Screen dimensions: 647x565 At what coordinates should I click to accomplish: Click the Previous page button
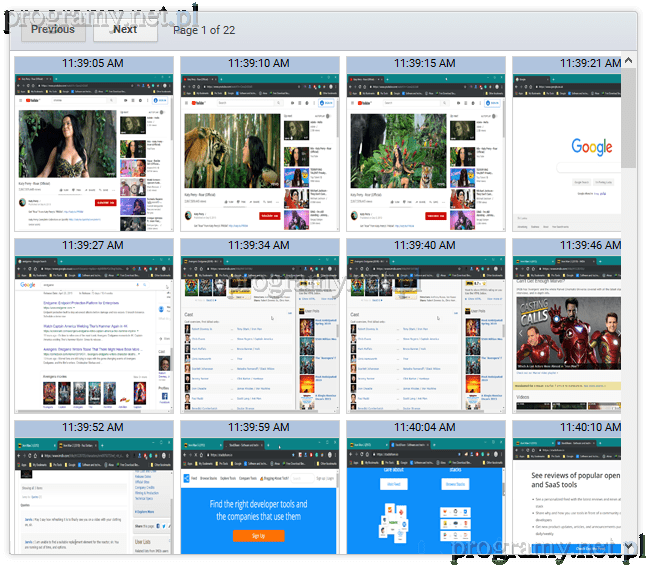point(53,30)
